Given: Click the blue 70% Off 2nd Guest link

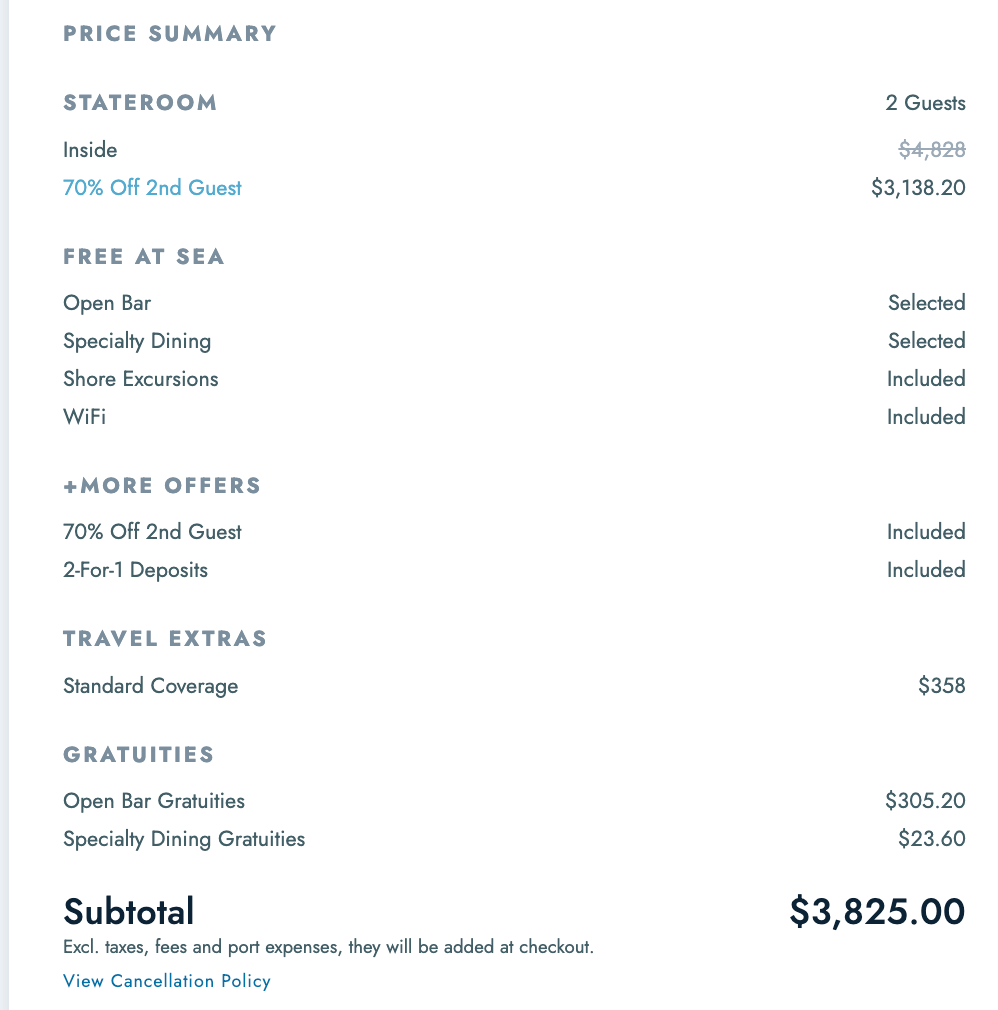Looking at the screenshot, I should (152, 188).
